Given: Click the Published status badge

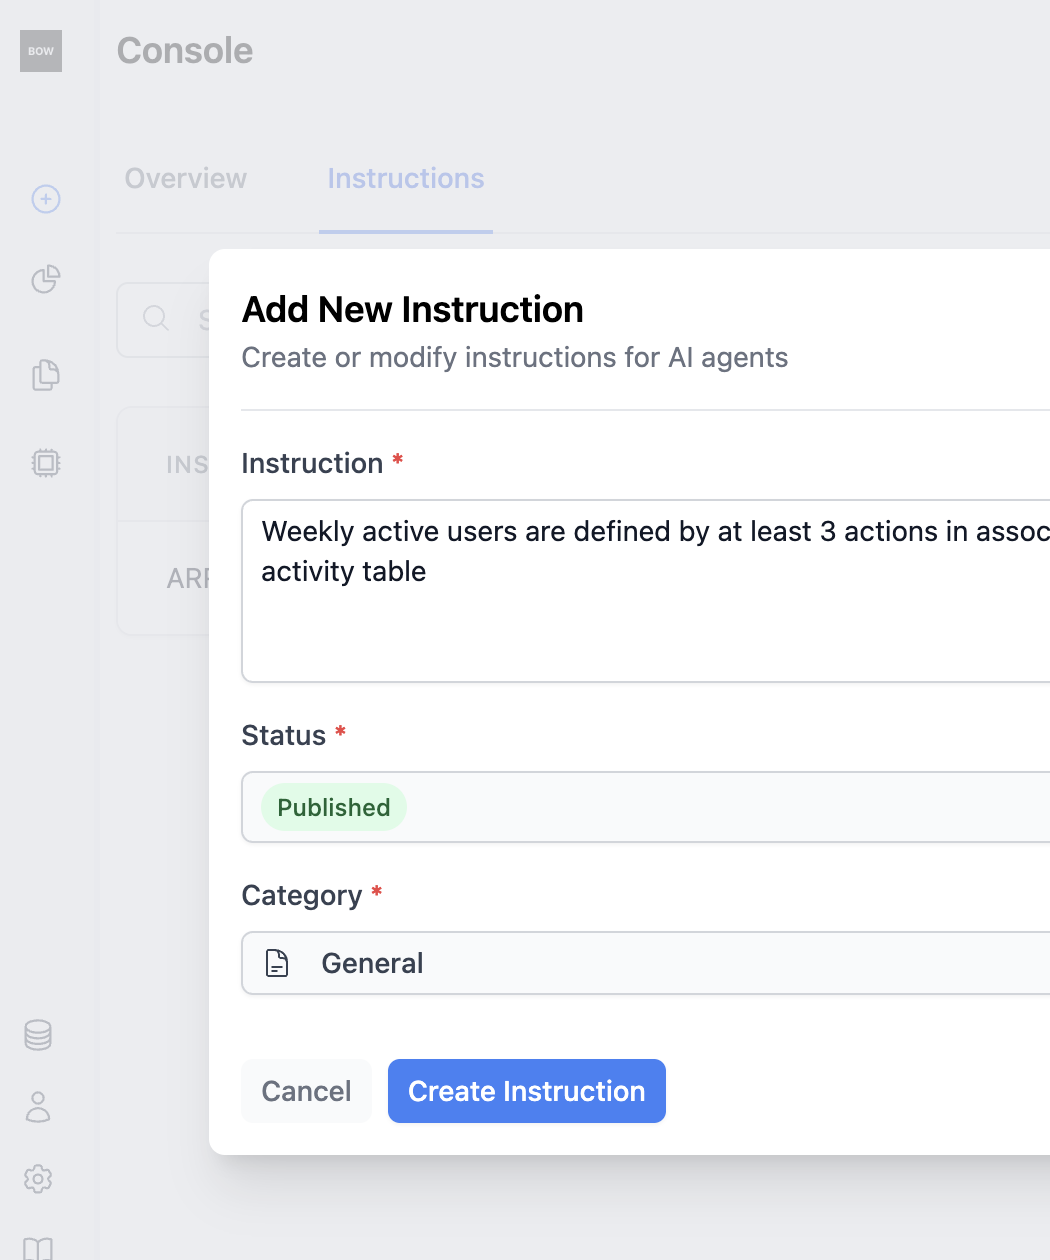Looking at the screenshot, I should (334, 807).
